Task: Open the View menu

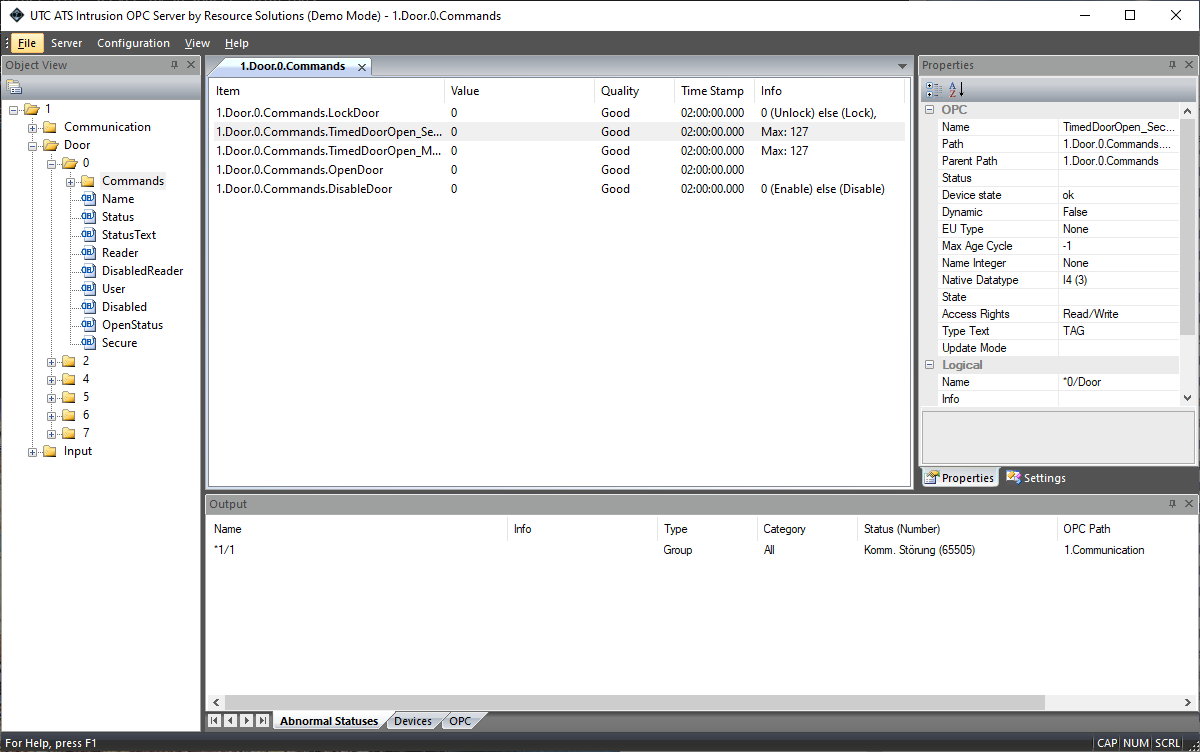Action: coord(198,43)
